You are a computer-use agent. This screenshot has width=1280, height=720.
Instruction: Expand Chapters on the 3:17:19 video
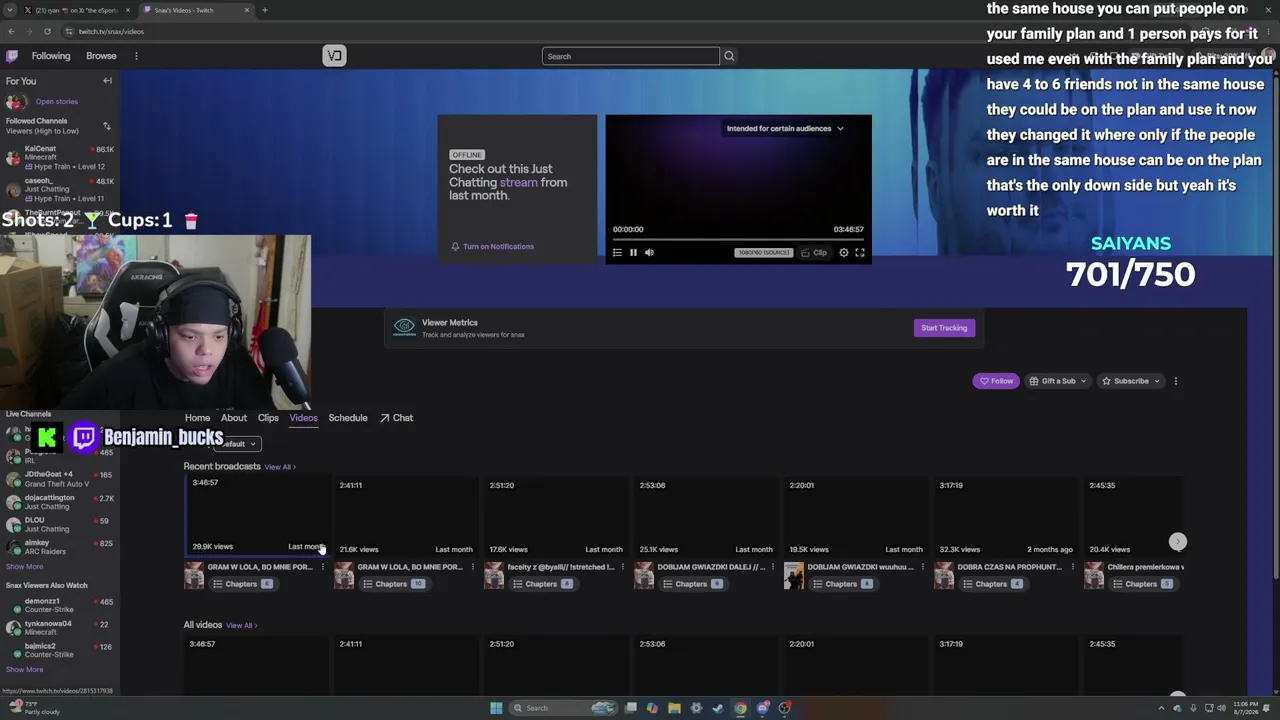tap(993, 584)
